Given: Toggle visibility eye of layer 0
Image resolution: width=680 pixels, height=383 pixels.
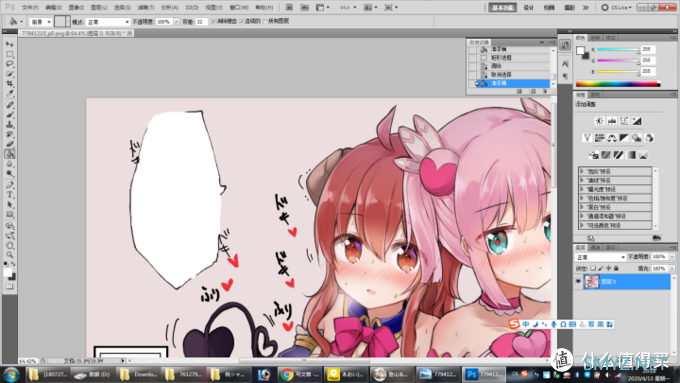Looking at the screenshot, I should pos(578,282).
